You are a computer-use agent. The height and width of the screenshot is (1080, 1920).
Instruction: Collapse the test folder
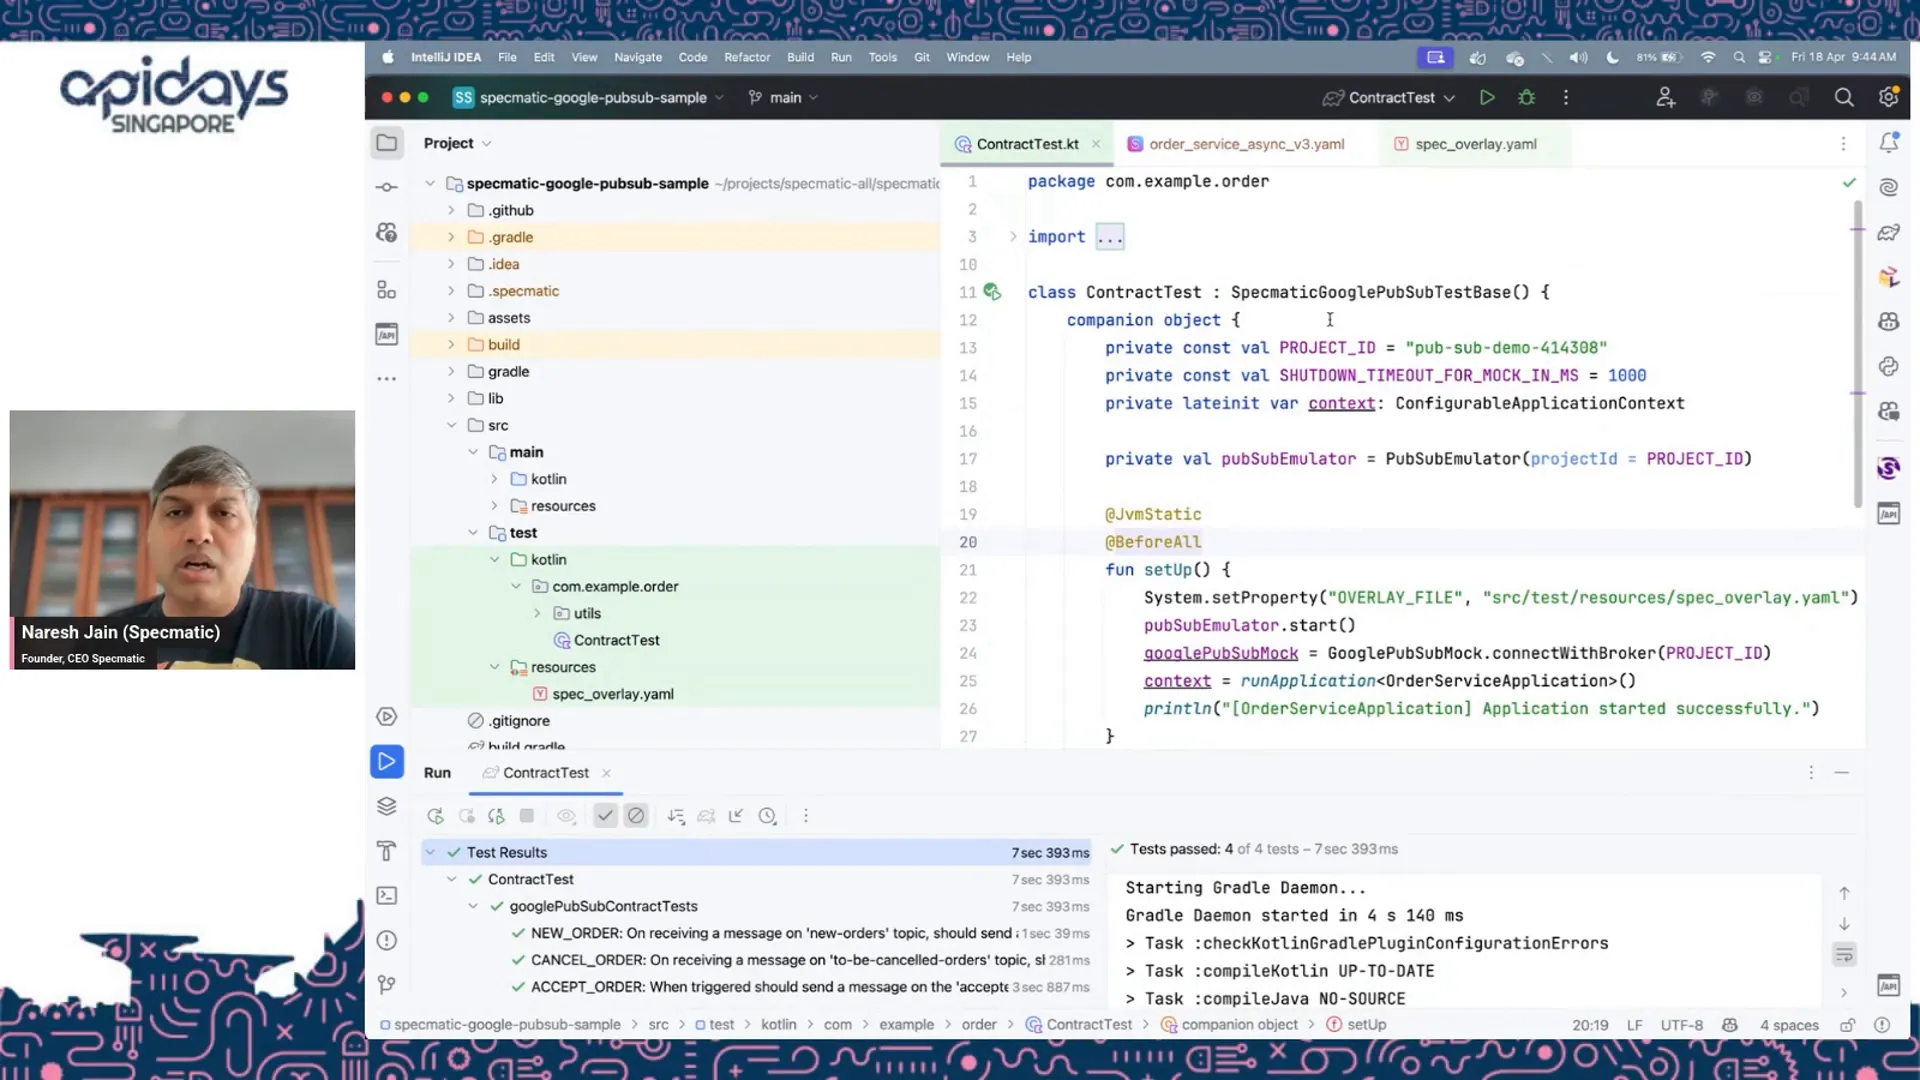[x=473, y=533]
